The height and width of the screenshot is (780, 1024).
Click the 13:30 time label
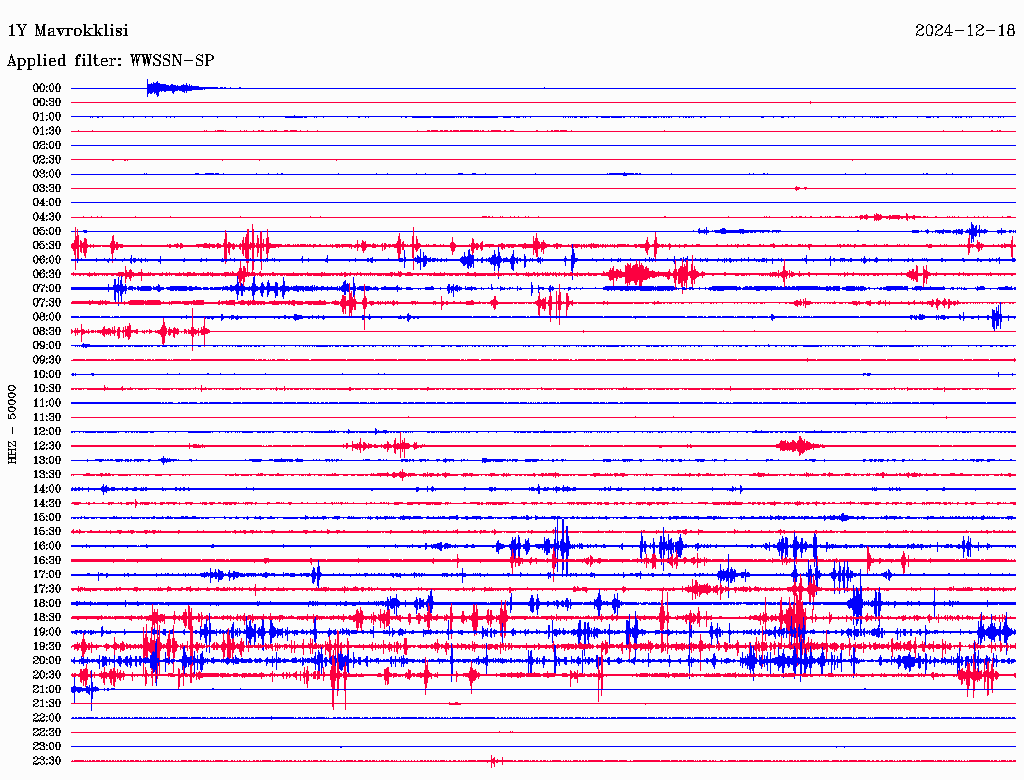(47, 474)
